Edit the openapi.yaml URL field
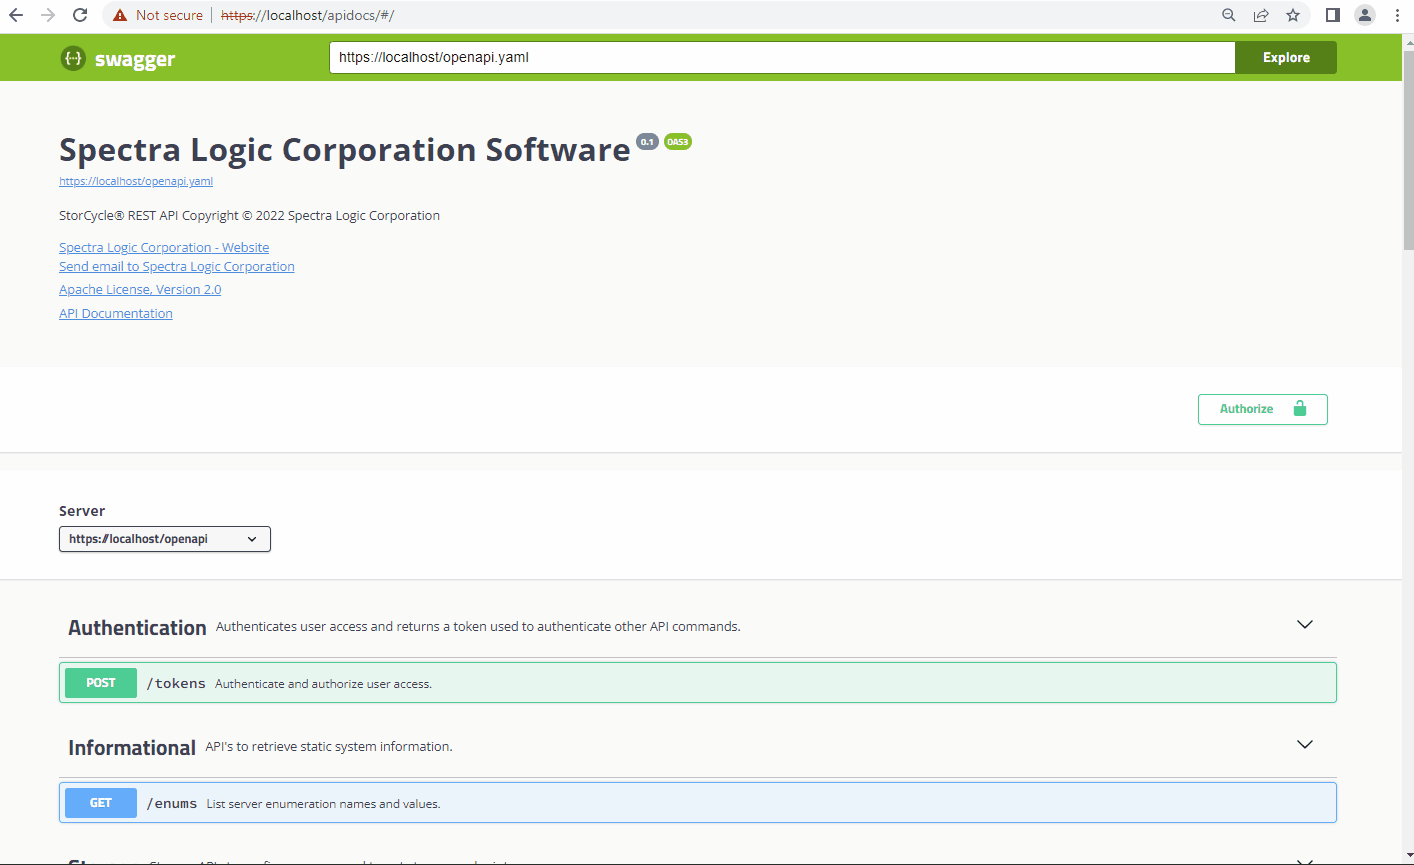This screenshot has width=1414, height=865. pos(782,57)
